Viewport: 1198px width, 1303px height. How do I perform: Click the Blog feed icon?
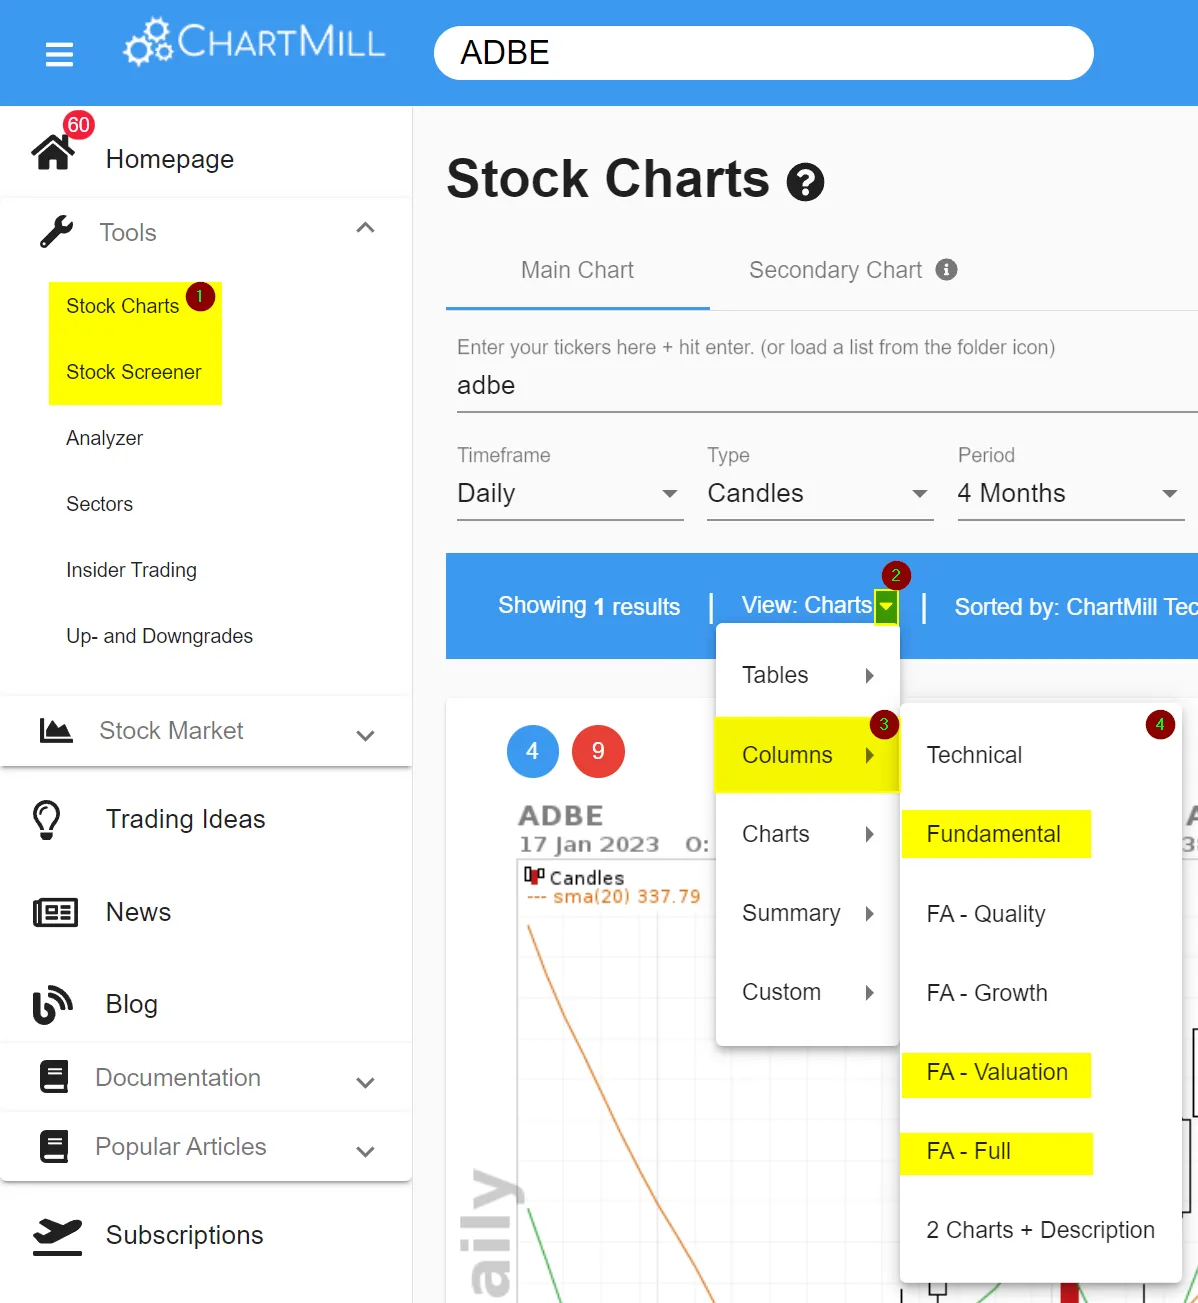(52, 1004)
